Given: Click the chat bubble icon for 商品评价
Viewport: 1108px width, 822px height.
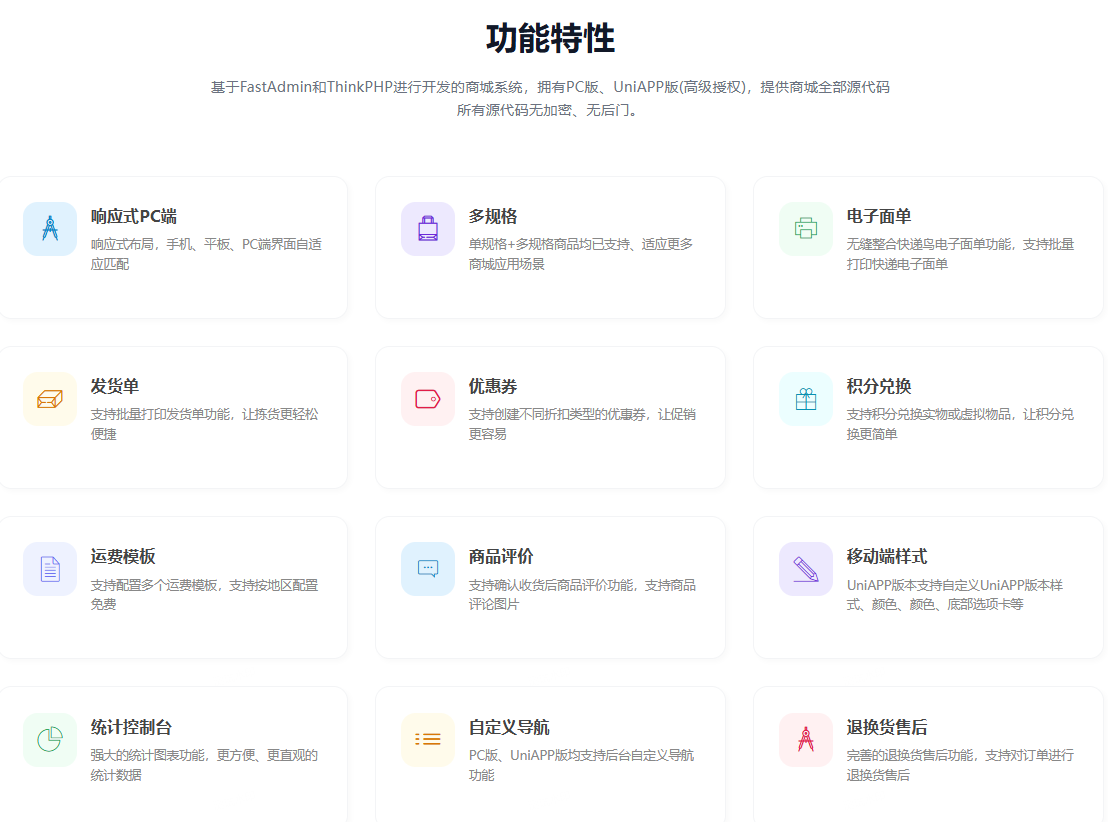Looking at the screenshot, I should pos(428,569).
